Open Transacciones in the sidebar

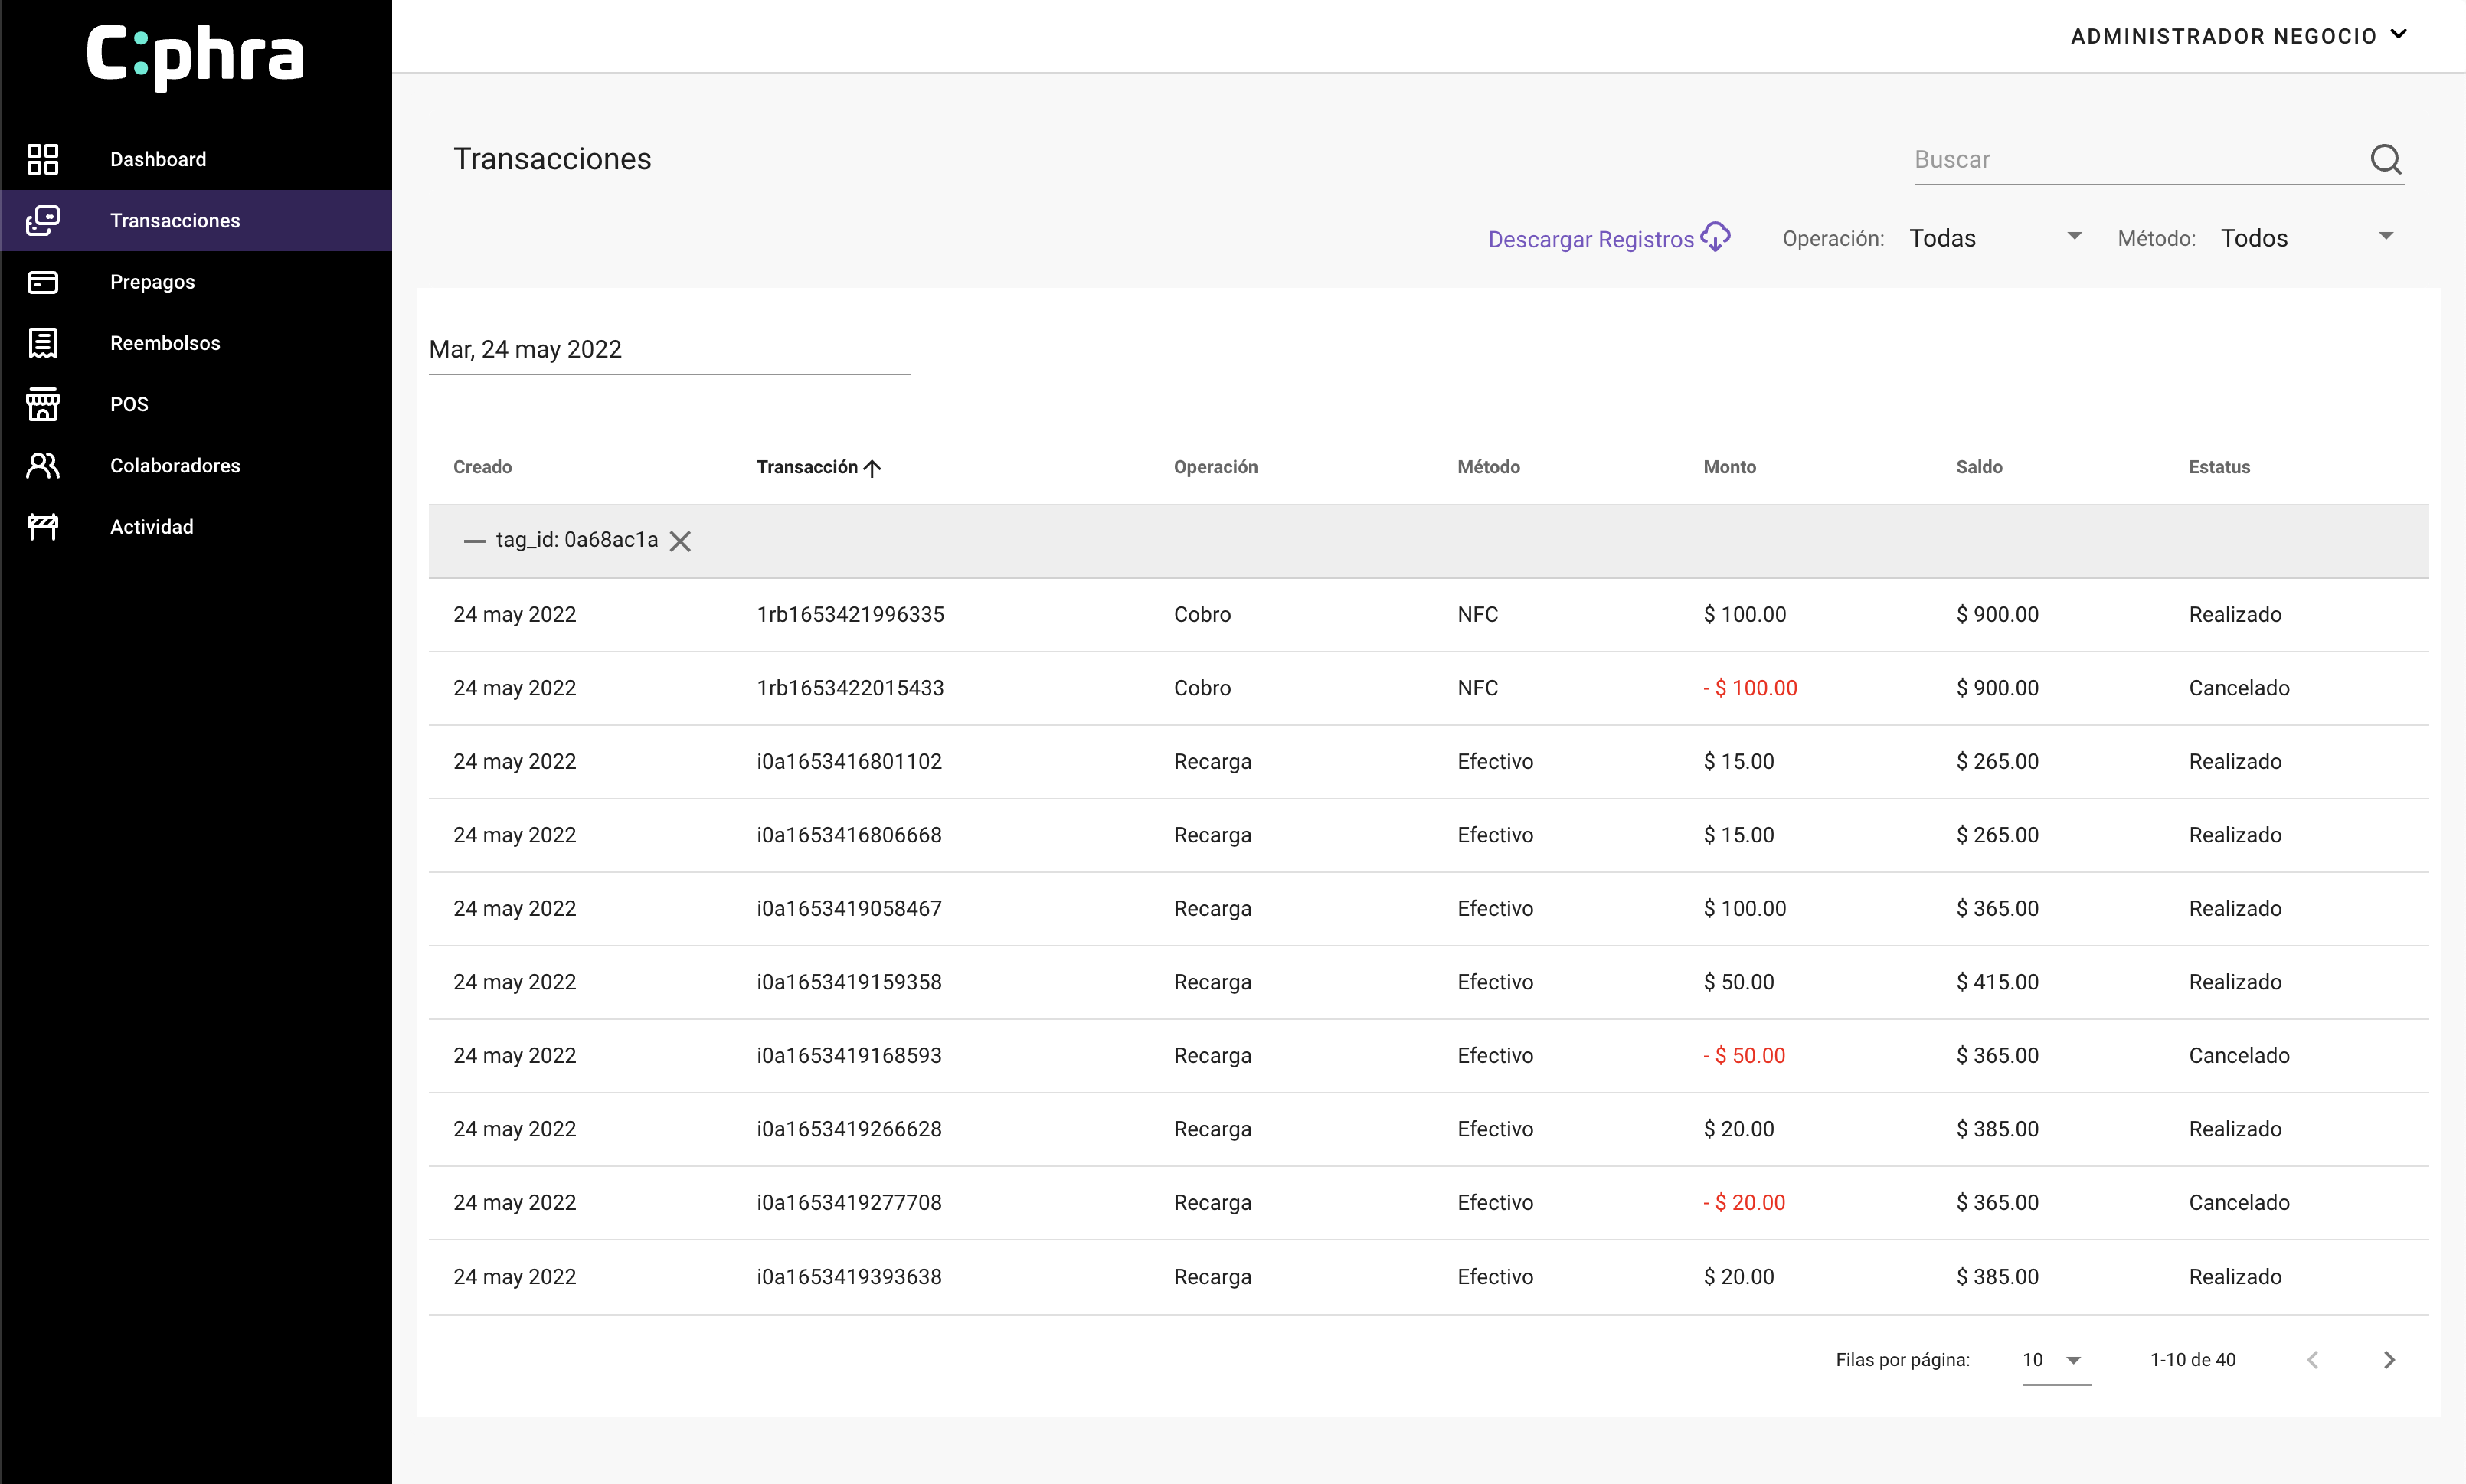click(x=175, y=220)
